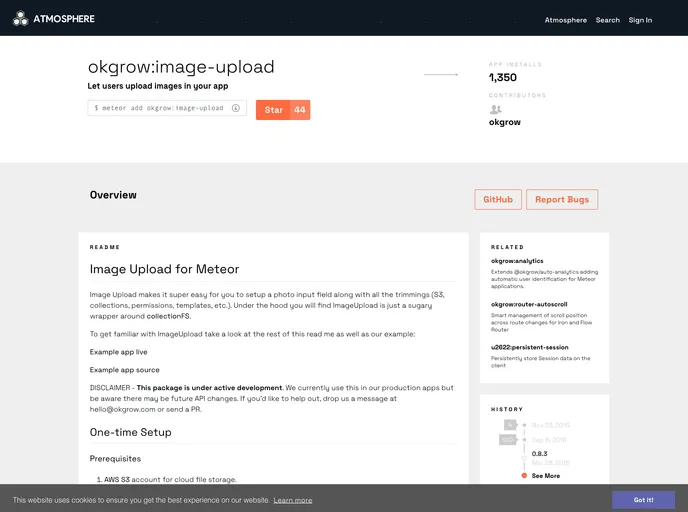The width and height of the screenshot is (688, 512).
Task: Click the copy icon in meteor add field
Action: (236, 108)
